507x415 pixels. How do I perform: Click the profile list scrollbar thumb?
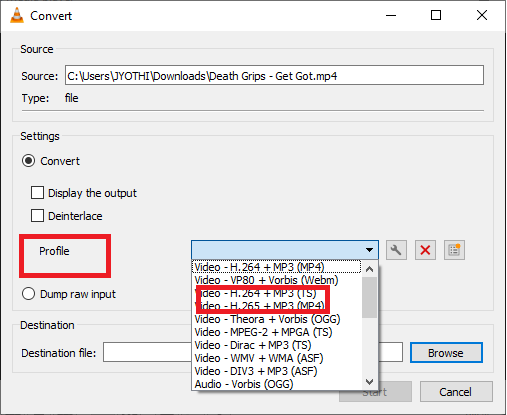[x=369, y=297]
